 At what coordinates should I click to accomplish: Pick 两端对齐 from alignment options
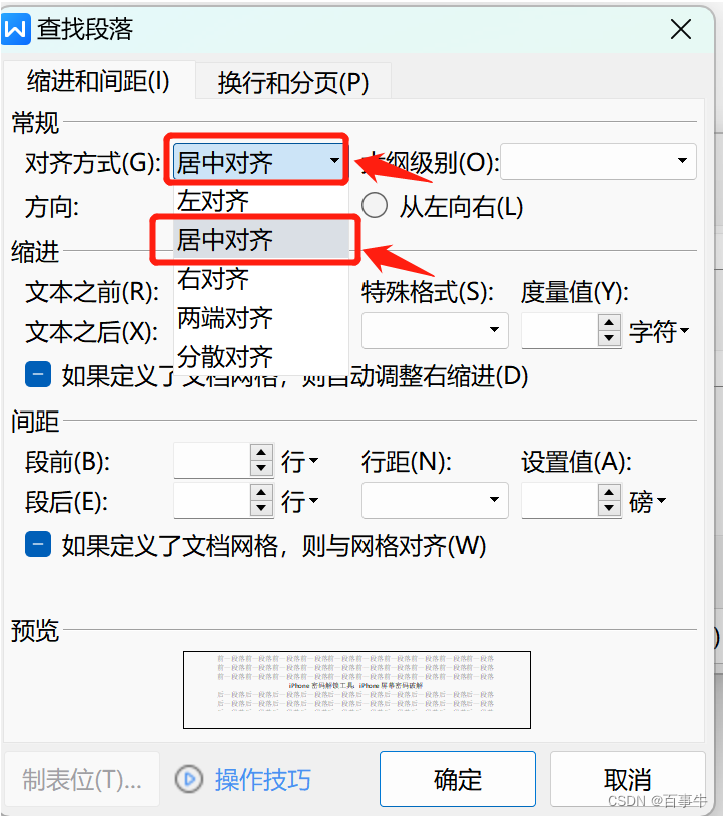point(260,318)
